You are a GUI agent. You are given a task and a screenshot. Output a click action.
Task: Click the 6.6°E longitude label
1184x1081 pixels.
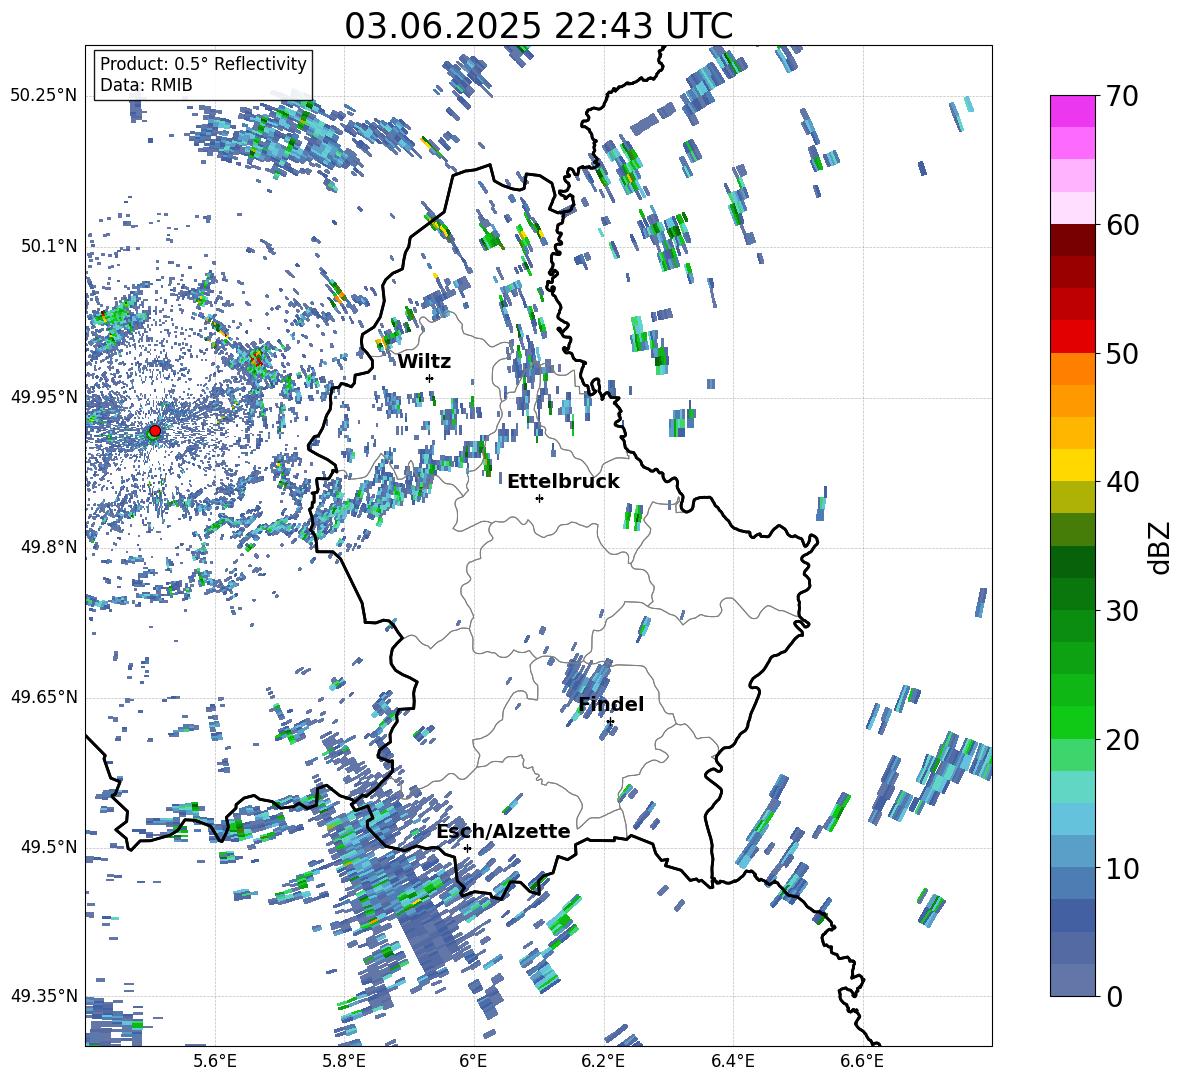click(x=862, y=1061)
